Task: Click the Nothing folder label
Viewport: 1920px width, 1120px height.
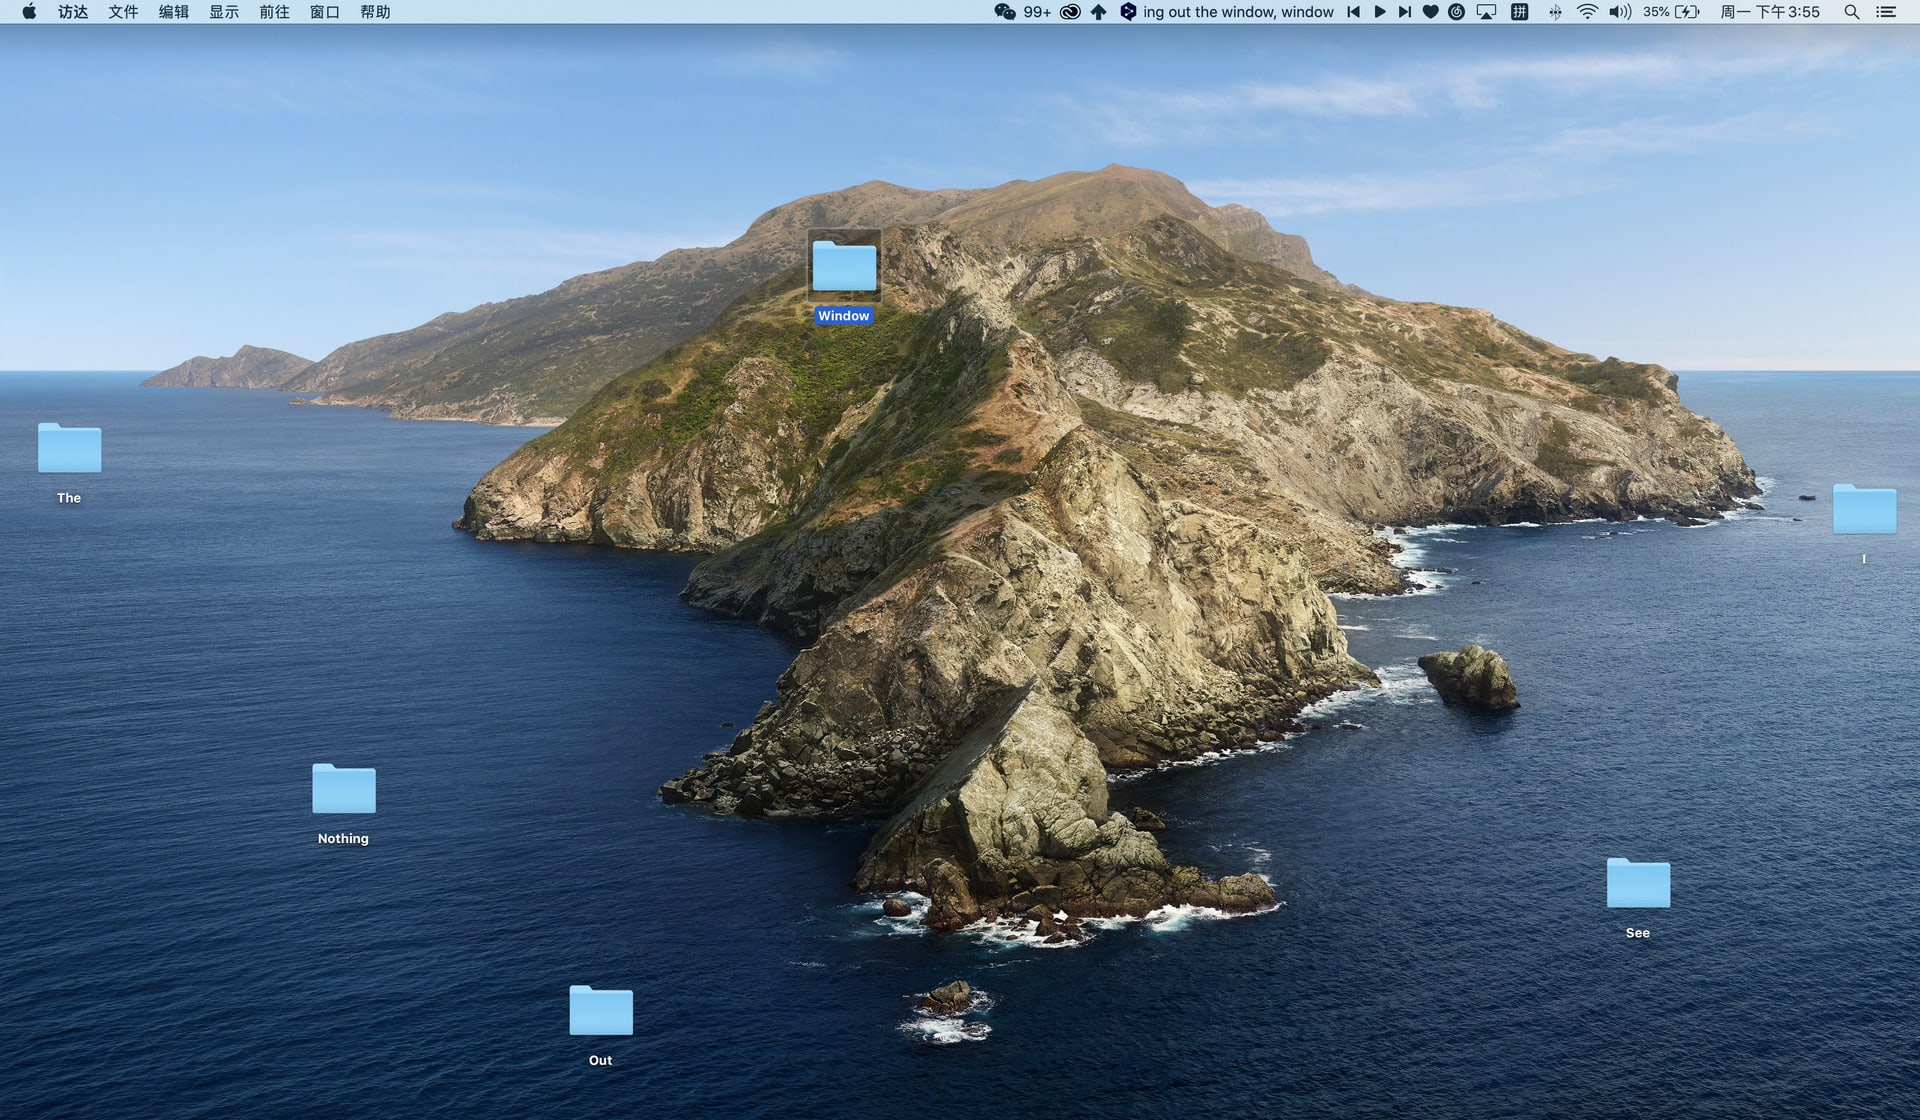Action: (343, 839)
